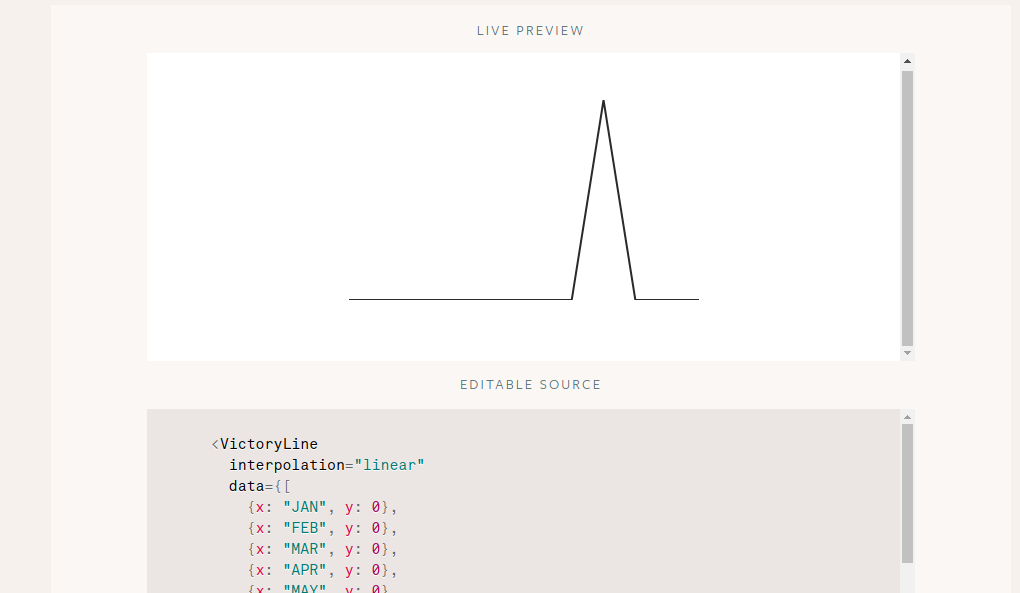
Task: Click the live preview scroll down arrow
Action: coord(907,353)
